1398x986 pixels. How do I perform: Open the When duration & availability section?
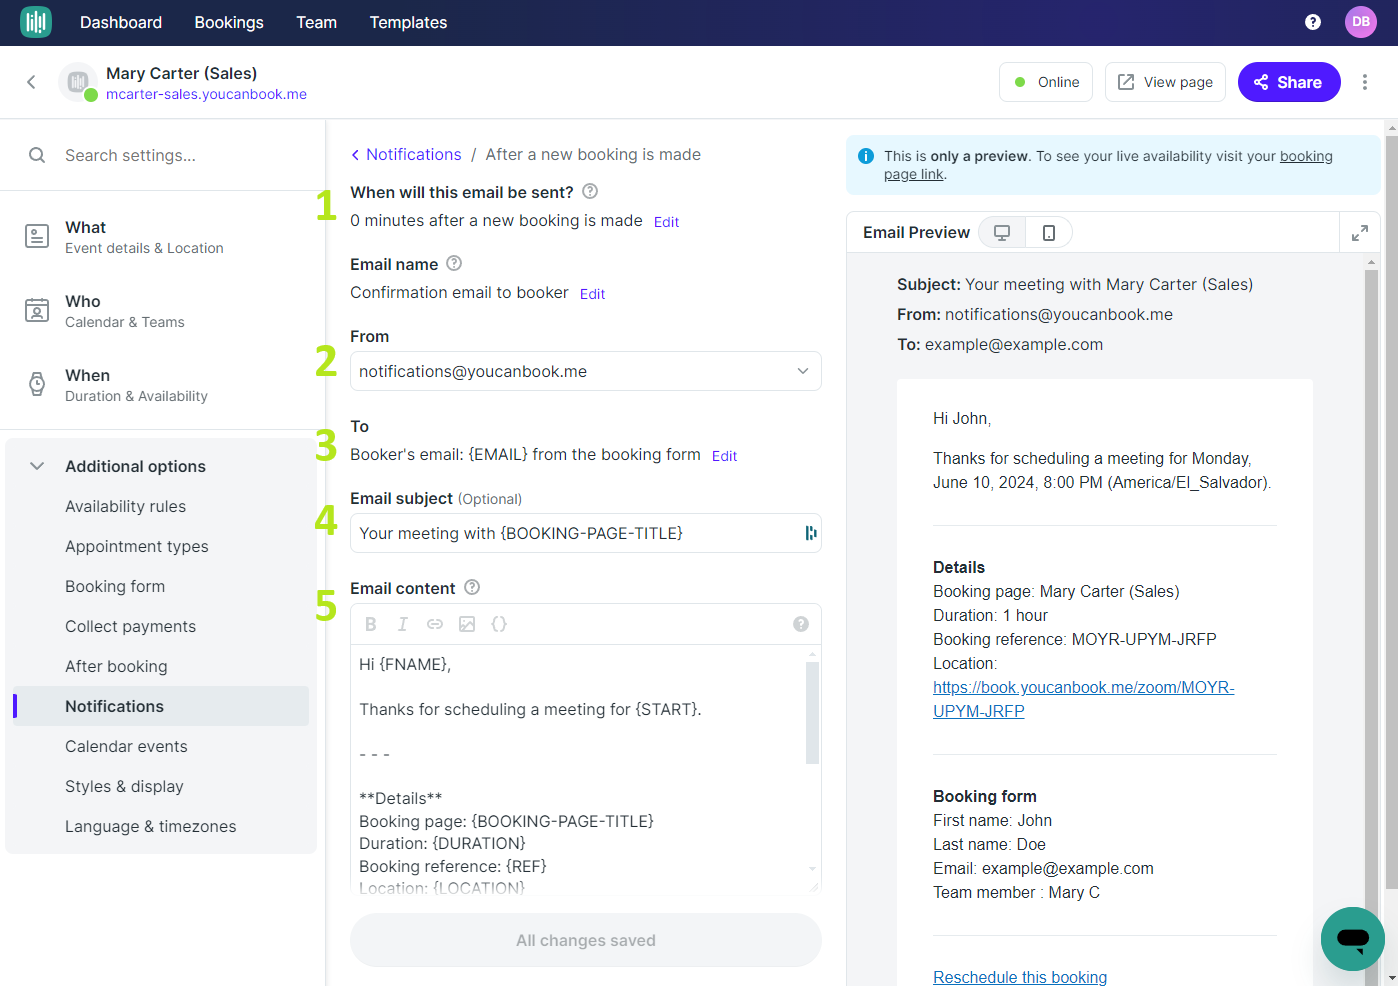click(x=163, y=385)
